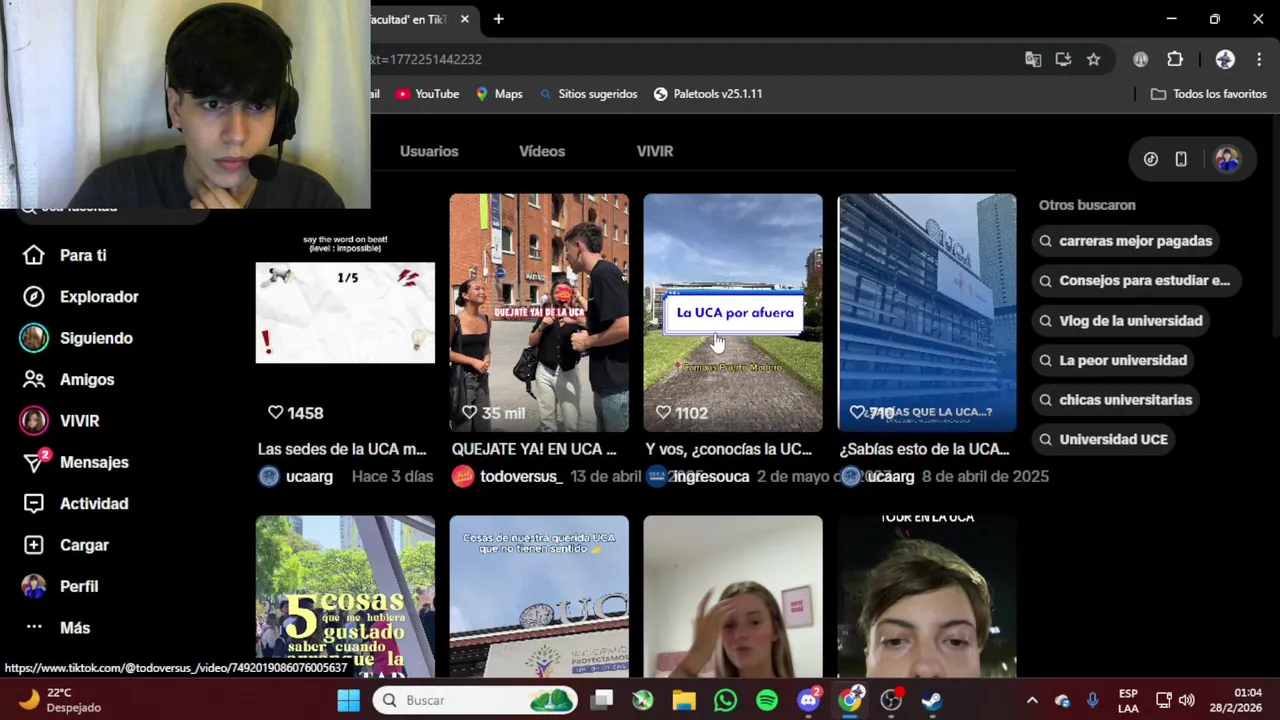Click the Google Translate icon in address bar

tap(1033, 60)
